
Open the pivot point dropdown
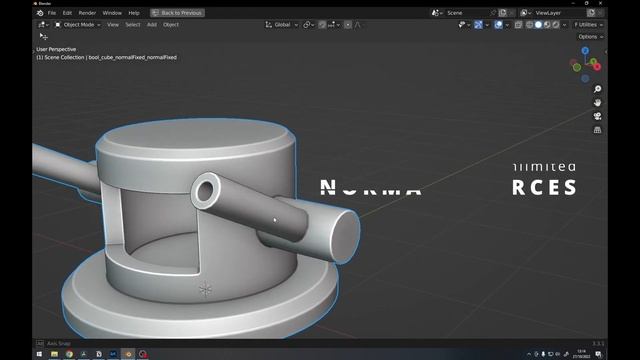[309, 25]
